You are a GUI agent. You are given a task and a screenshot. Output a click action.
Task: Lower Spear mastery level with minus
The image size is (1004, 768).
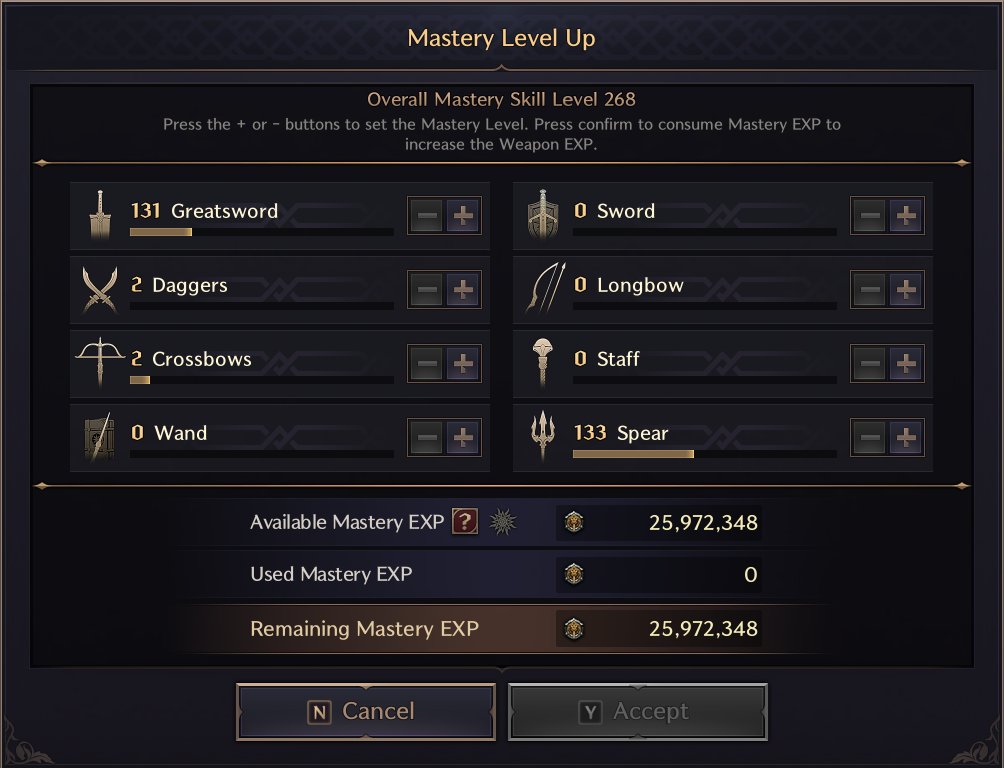870,438
